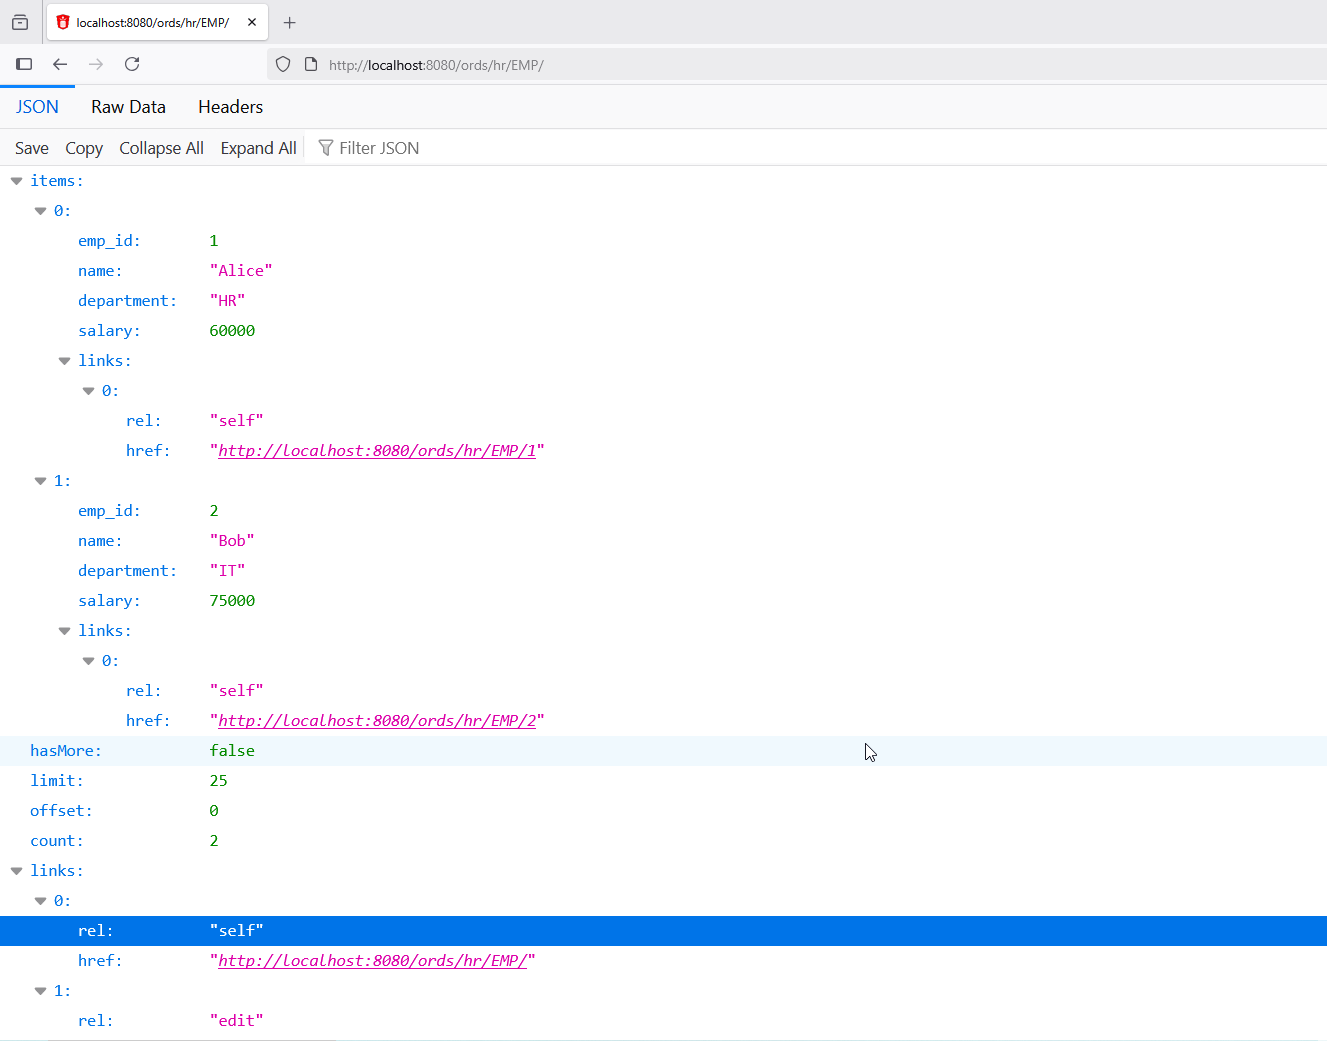Select the localhost:8080/ords/hr/EMP/ browser tab
The image size is (1327, 1041).
coord(157,22)
